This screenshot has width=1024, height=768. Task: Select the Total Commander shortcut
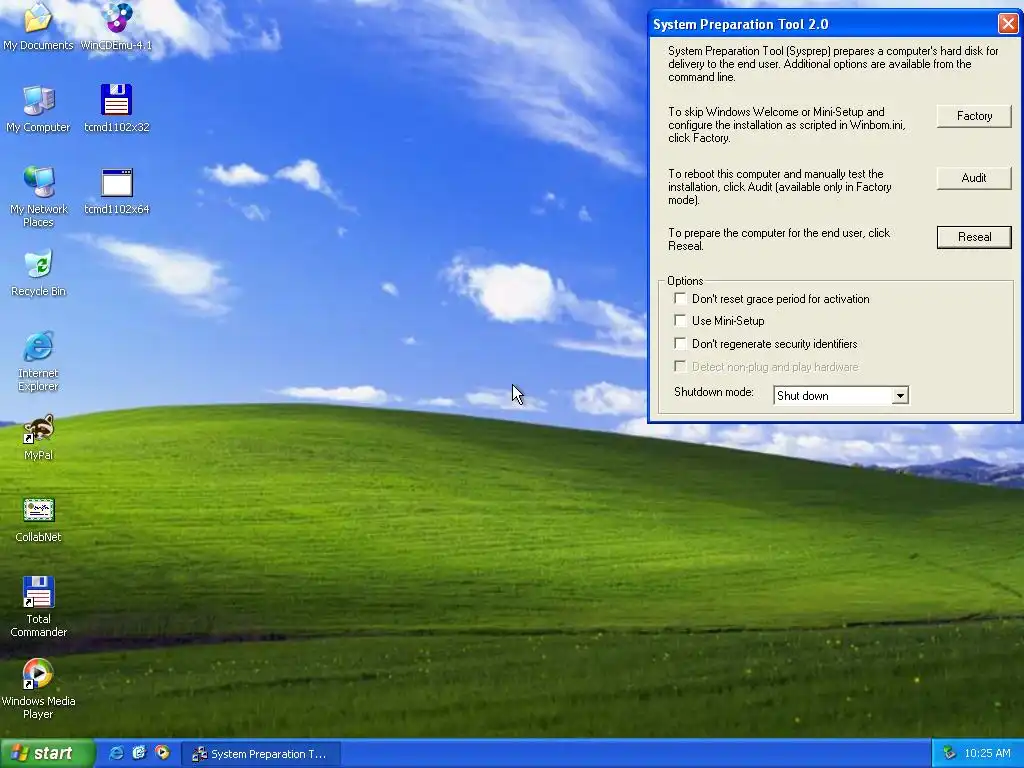click(38, 606)
